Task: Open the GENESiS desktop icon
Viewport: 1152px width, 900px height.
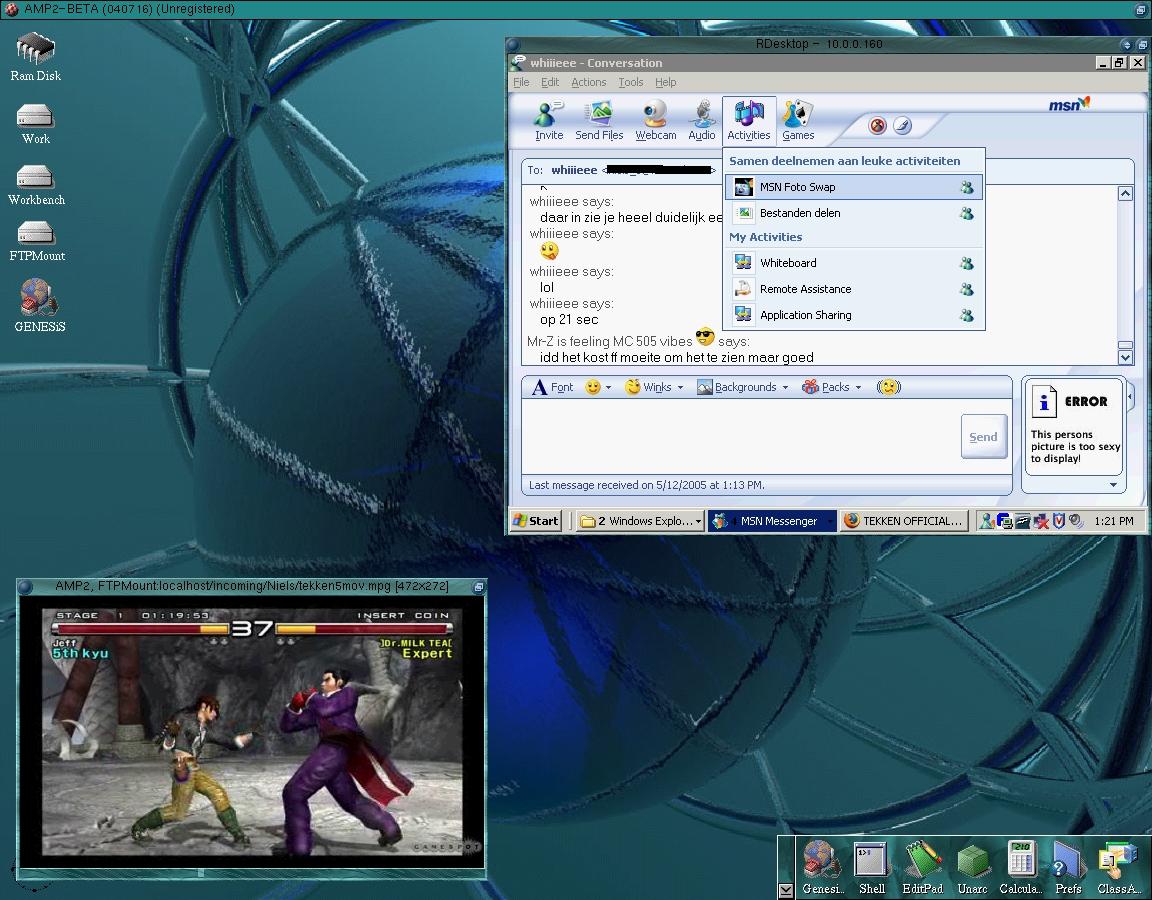Action: (x=39, y=304)
